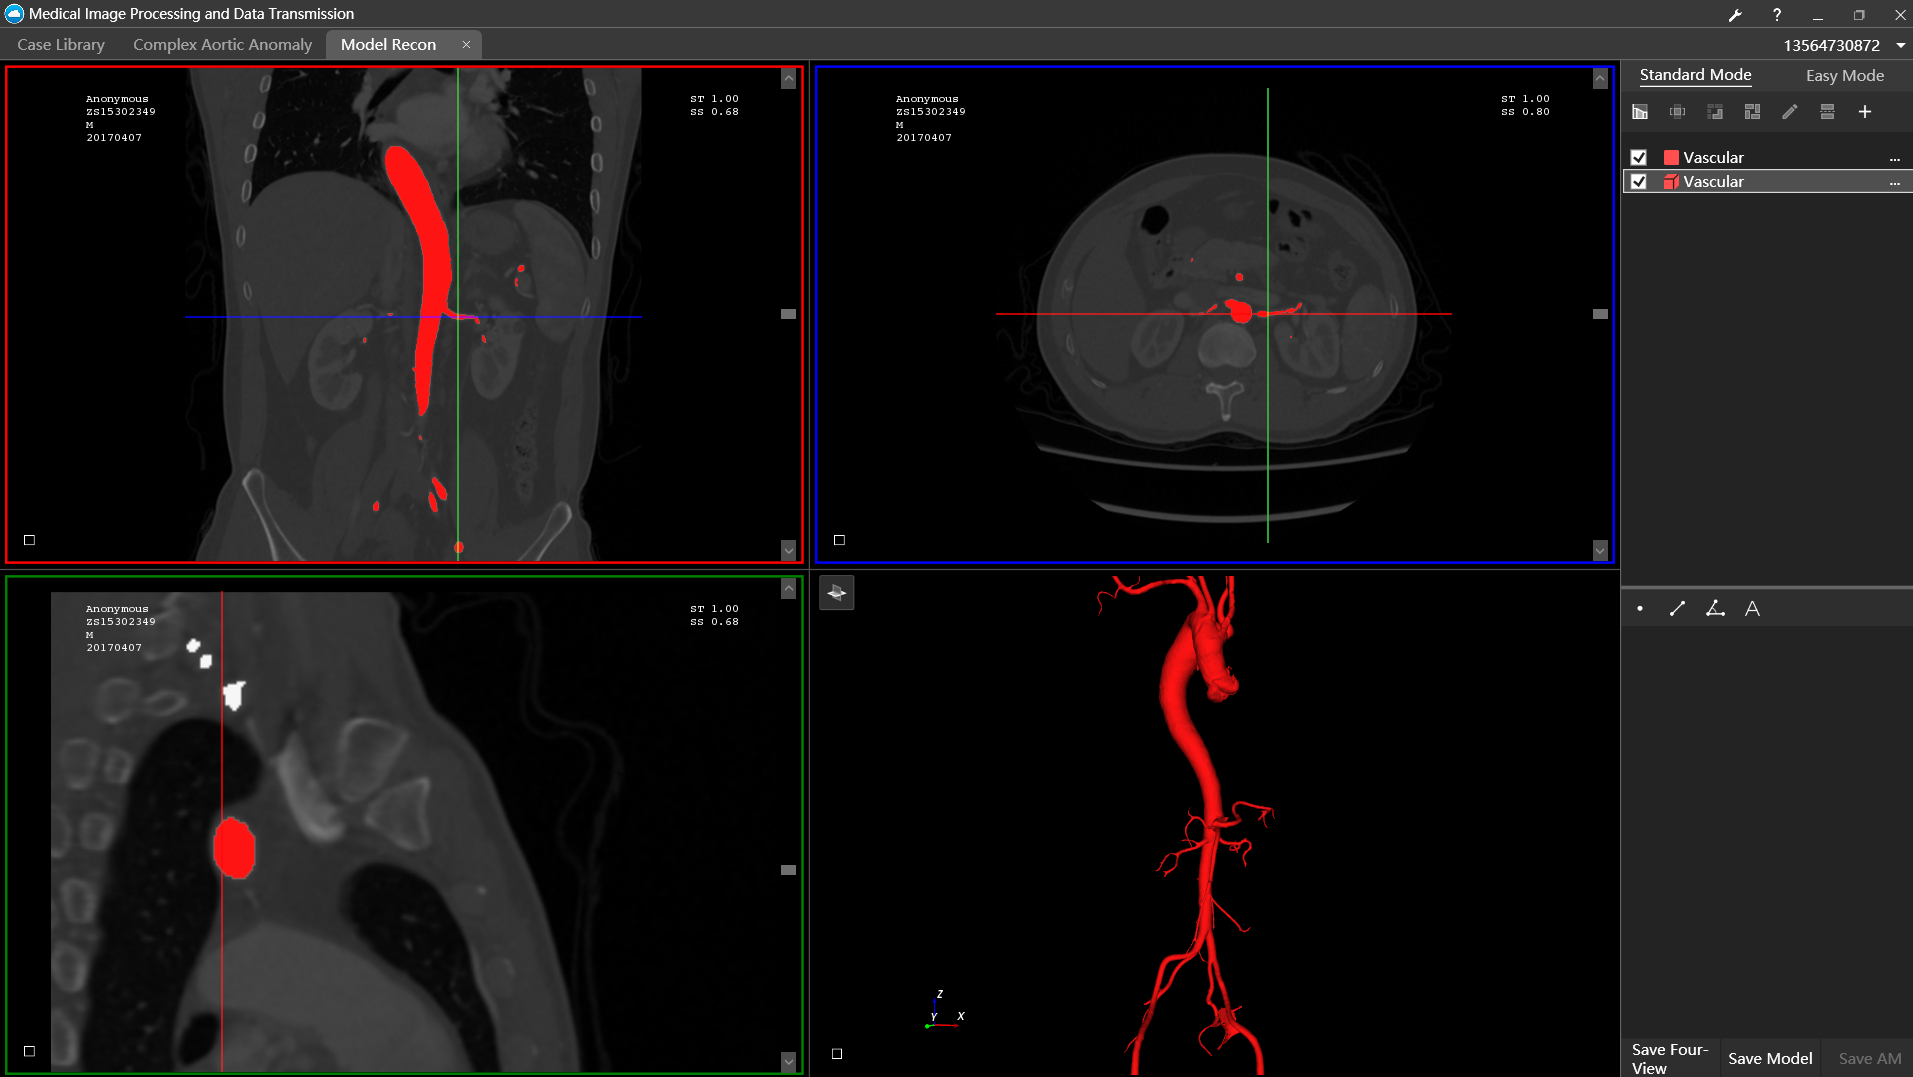Select the layer merge tool
Image resolution: width=1913 pixels, height=1077 pixels.
1827,112
